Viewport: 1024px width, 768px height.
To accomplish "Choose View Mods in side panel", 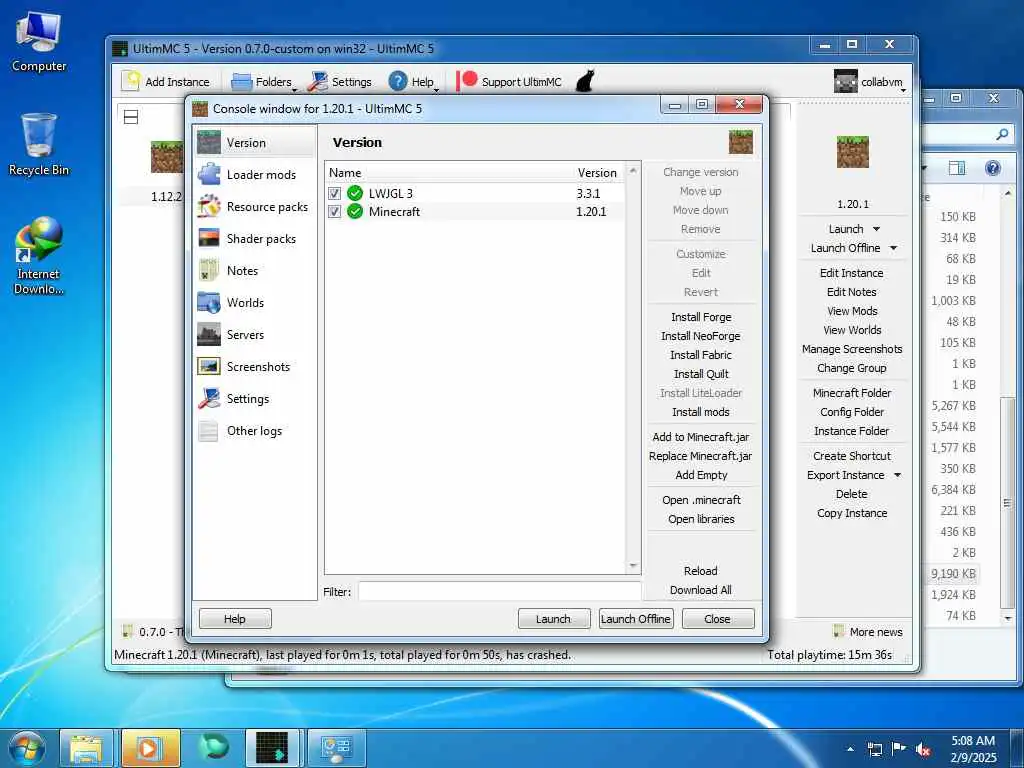I will point(852,311).
